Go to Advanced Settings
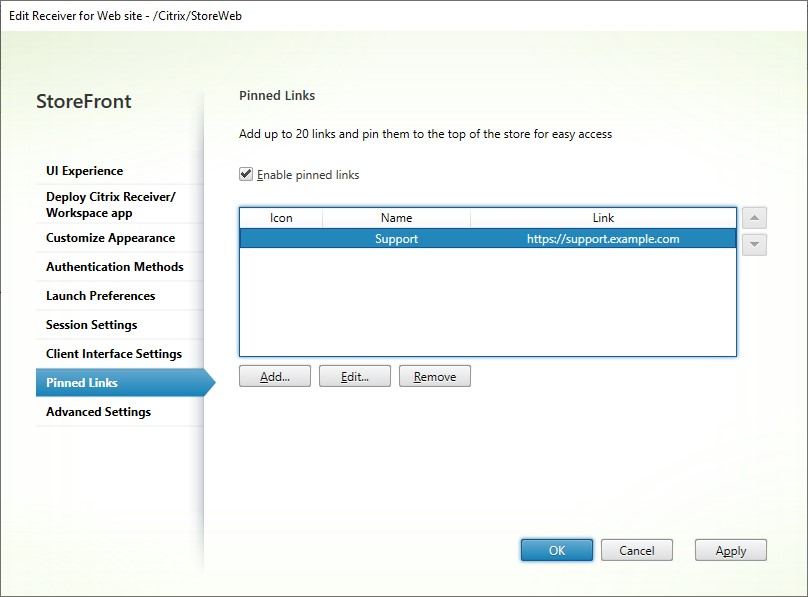Viewport: 808px width, 597px height. tap(120, 412)
